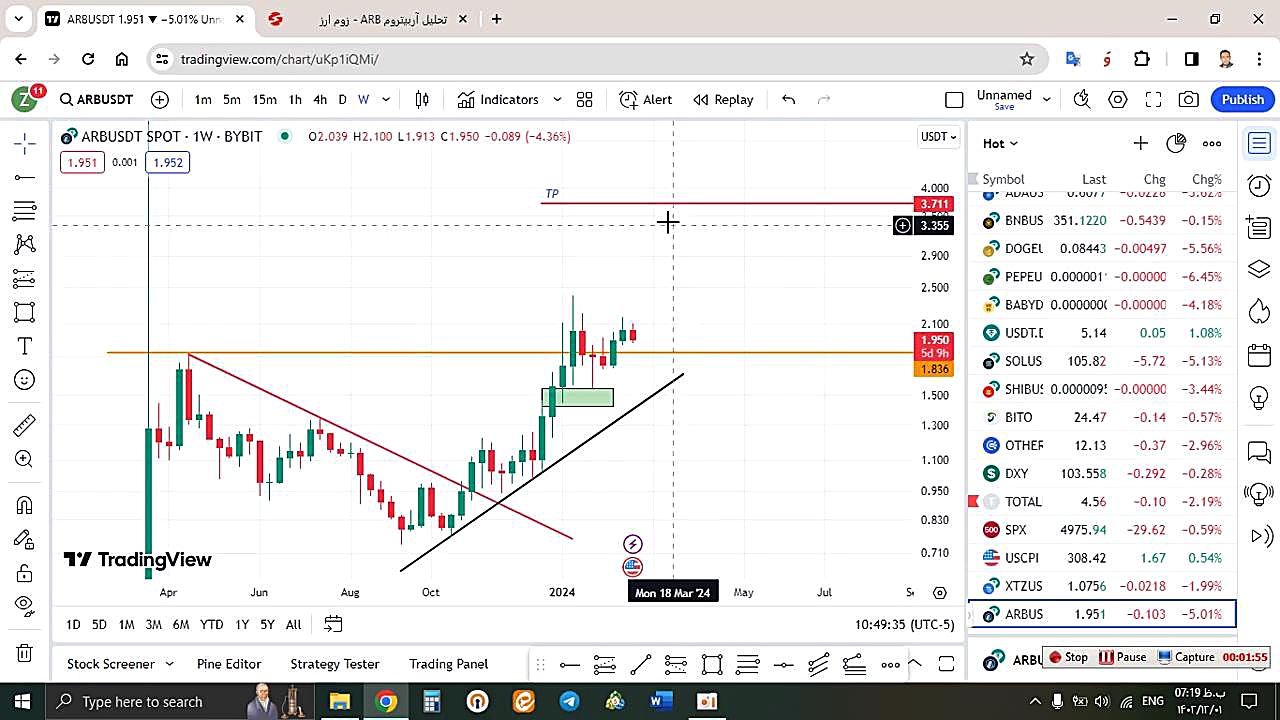Toggle stay in drawing mode
Image resolution: width=1280 pixels, height=720 pixels.
[x=25, y=539]
